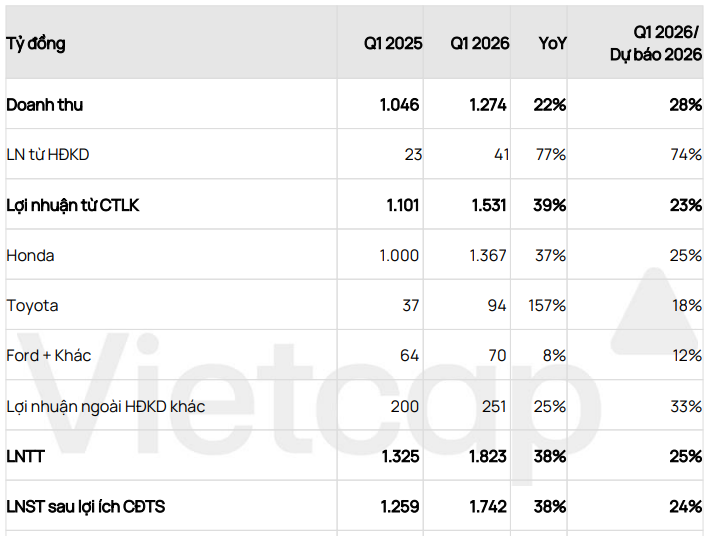The width and height of the screenshot is (708, 536).
Task: Select the LNTT row label
Action: pos(25,457)
